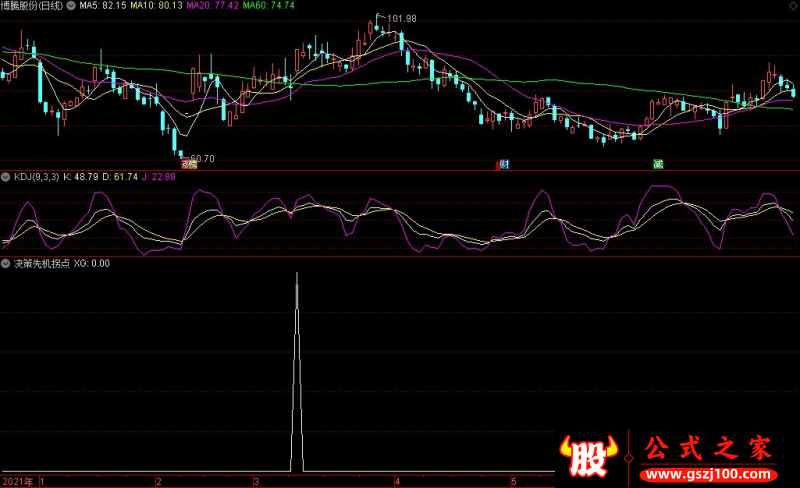Click the 2021年 timeline label
Screen dimensions: 800x488
coord(18,481)
